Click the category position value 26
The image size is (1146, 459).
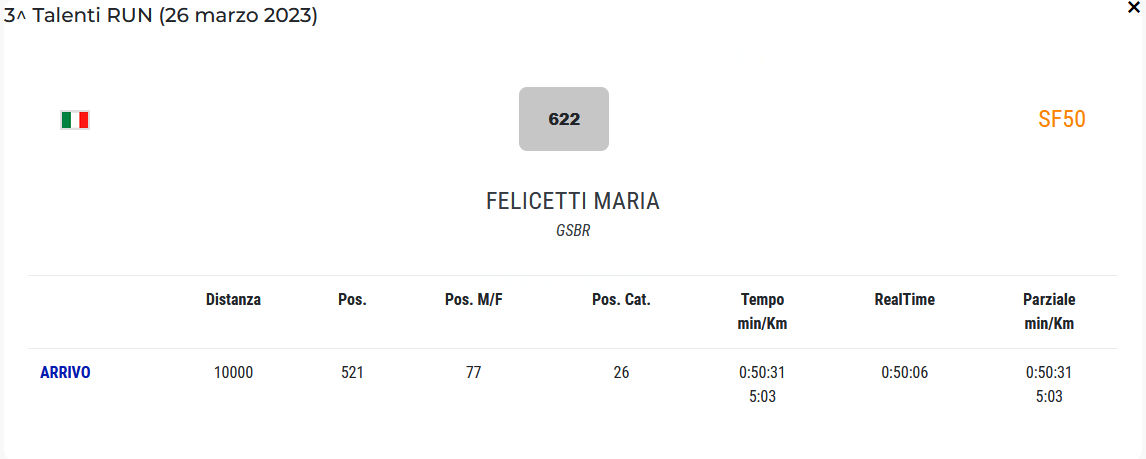(621, 372)
